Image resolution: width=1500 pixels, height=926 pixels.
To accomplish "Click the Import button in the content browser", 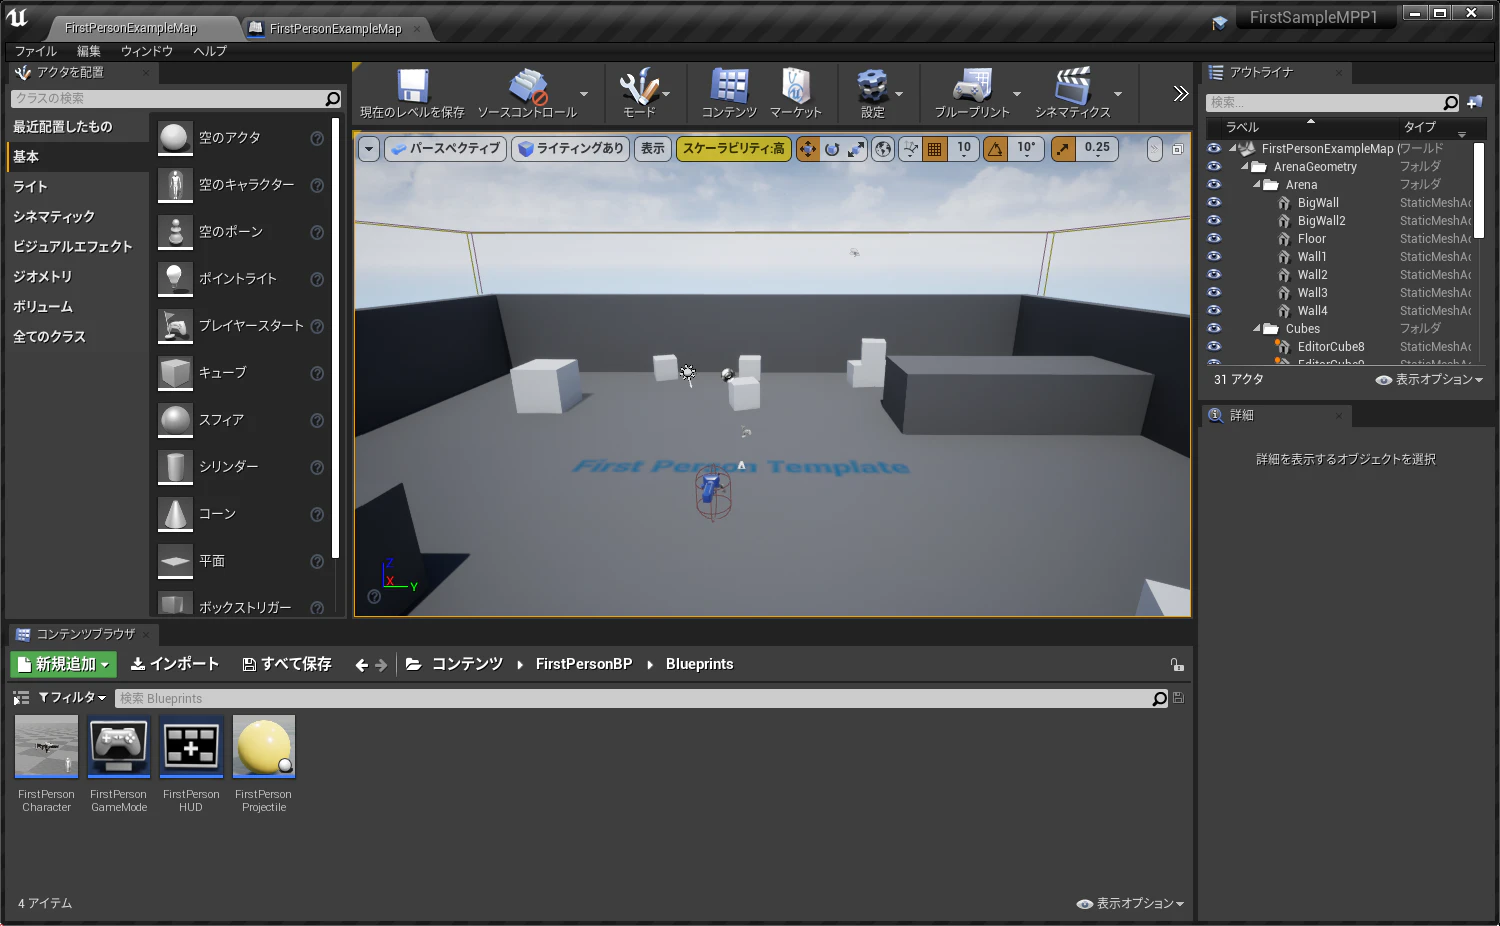I will click(175, 664).
